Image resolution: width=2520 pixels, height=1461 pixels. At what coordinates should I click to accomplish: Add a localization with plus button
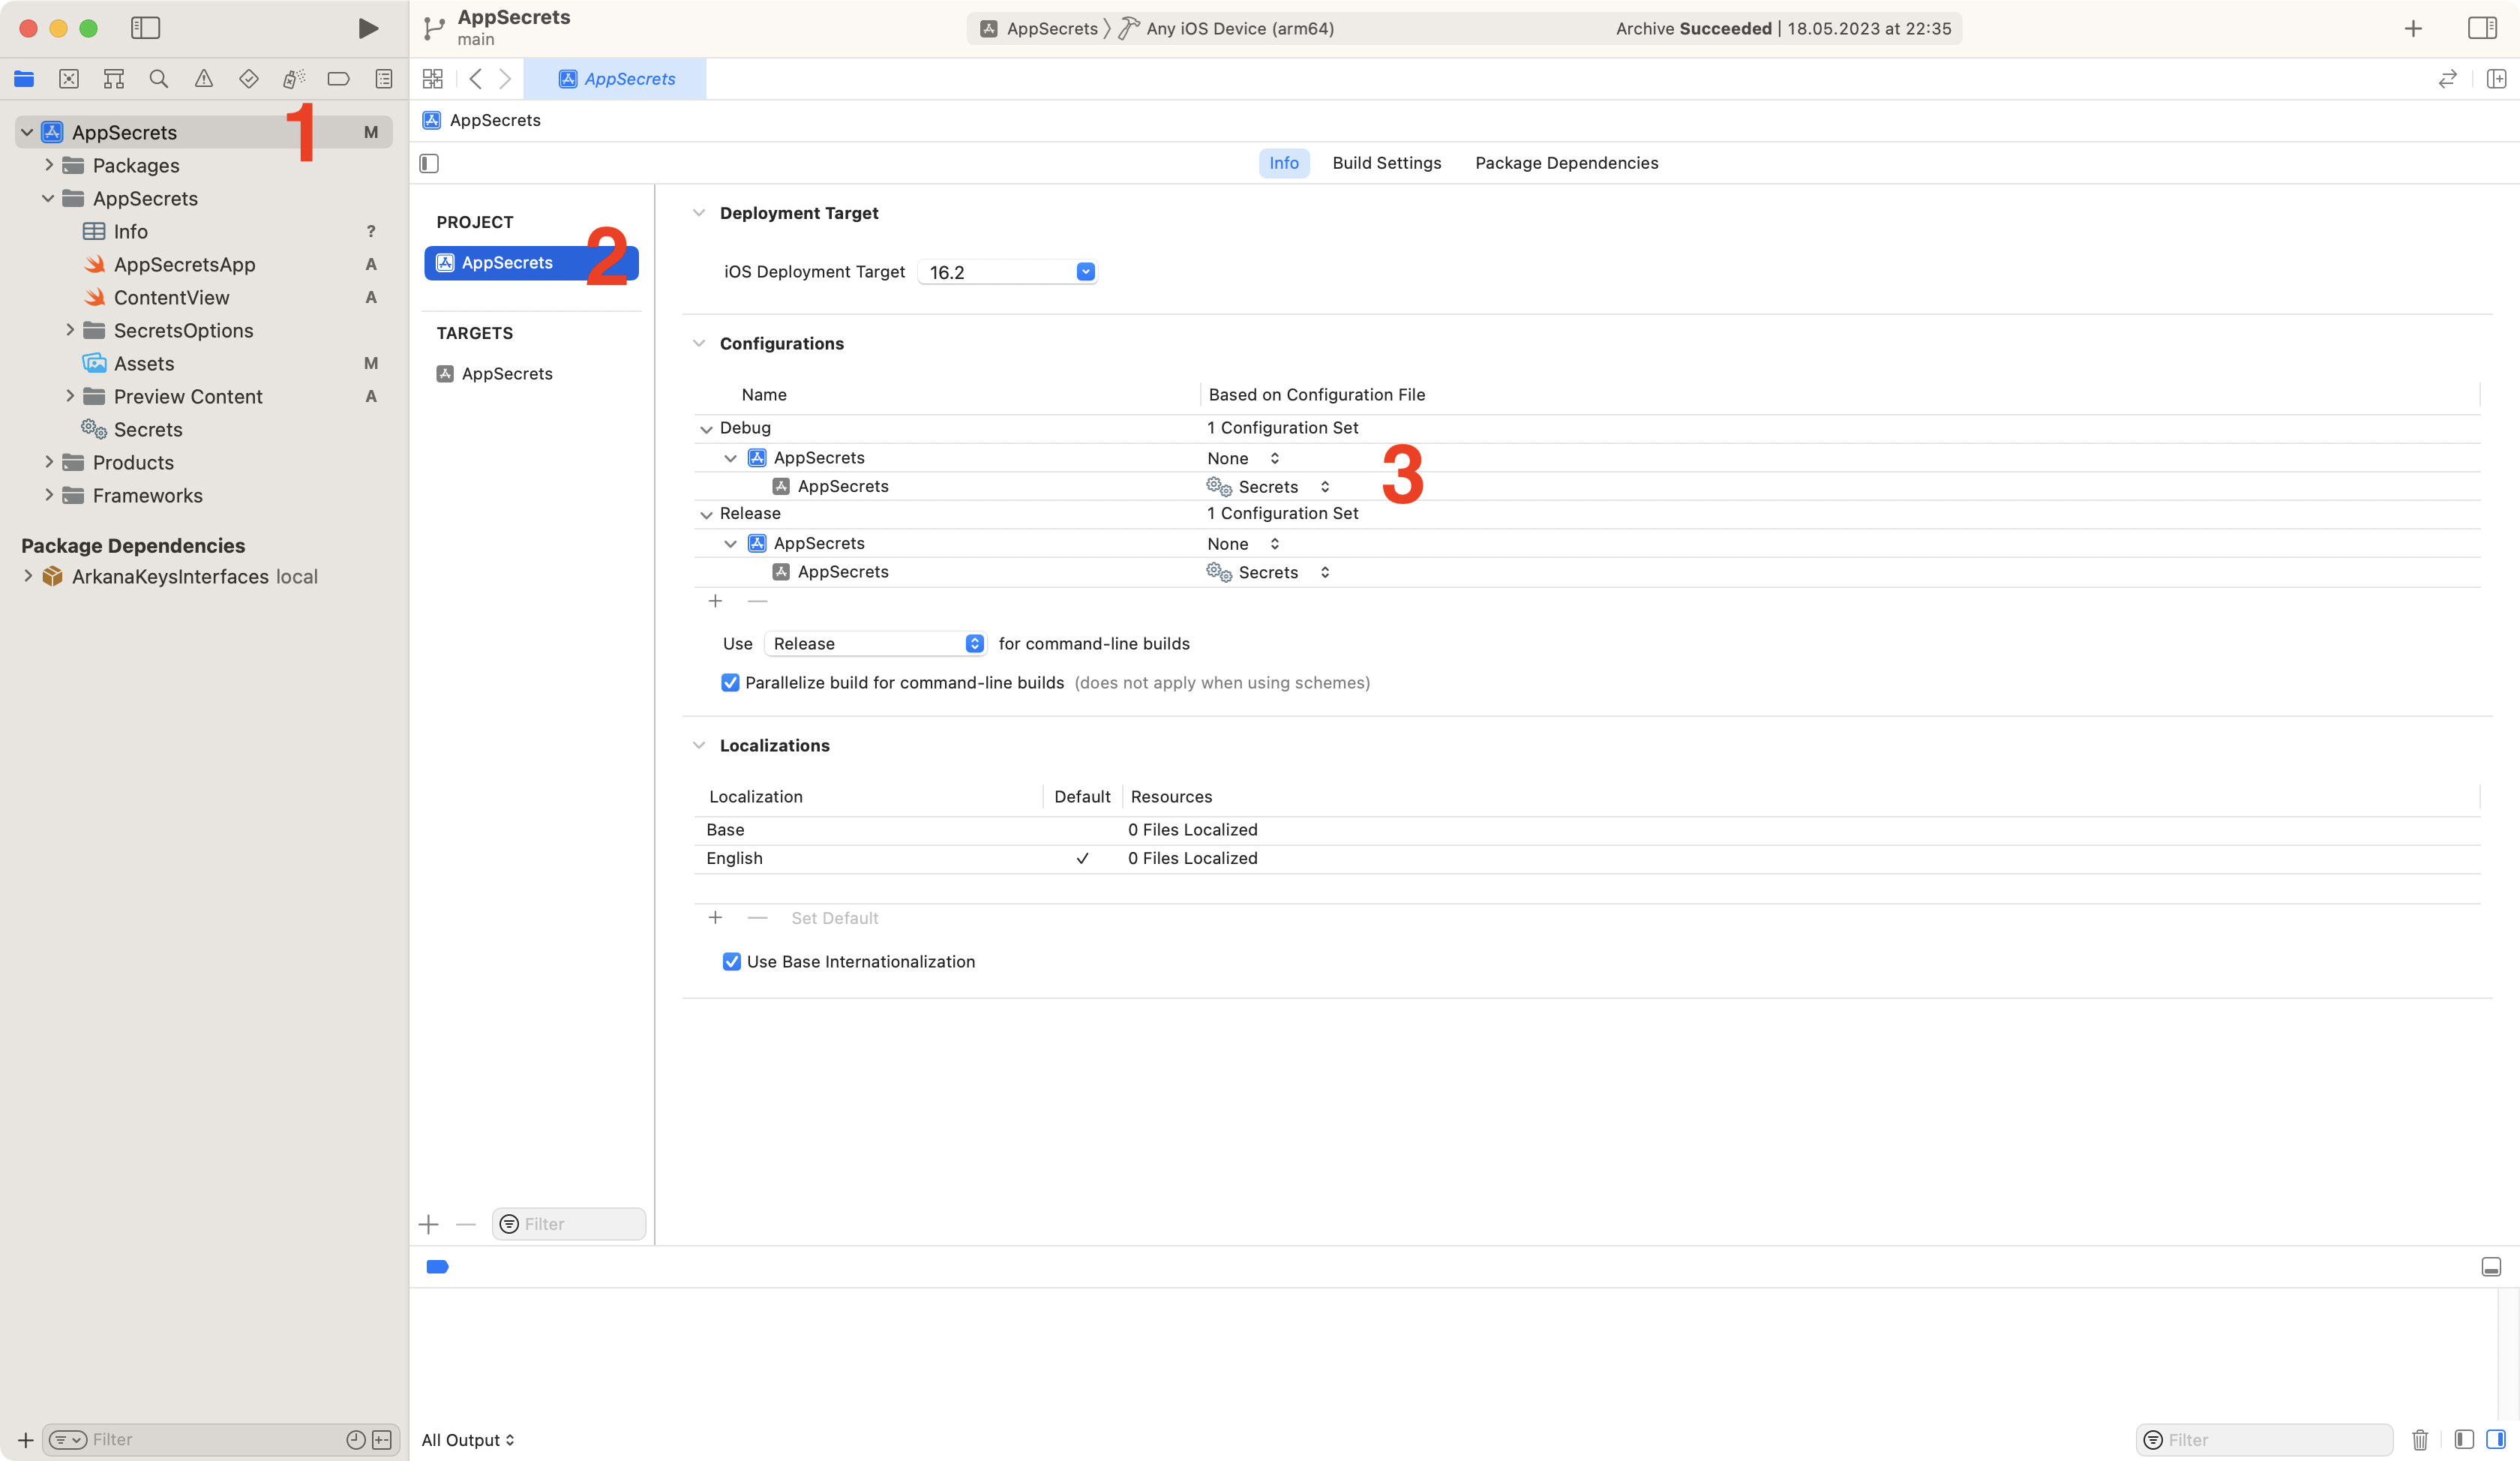tap(715, 918)
